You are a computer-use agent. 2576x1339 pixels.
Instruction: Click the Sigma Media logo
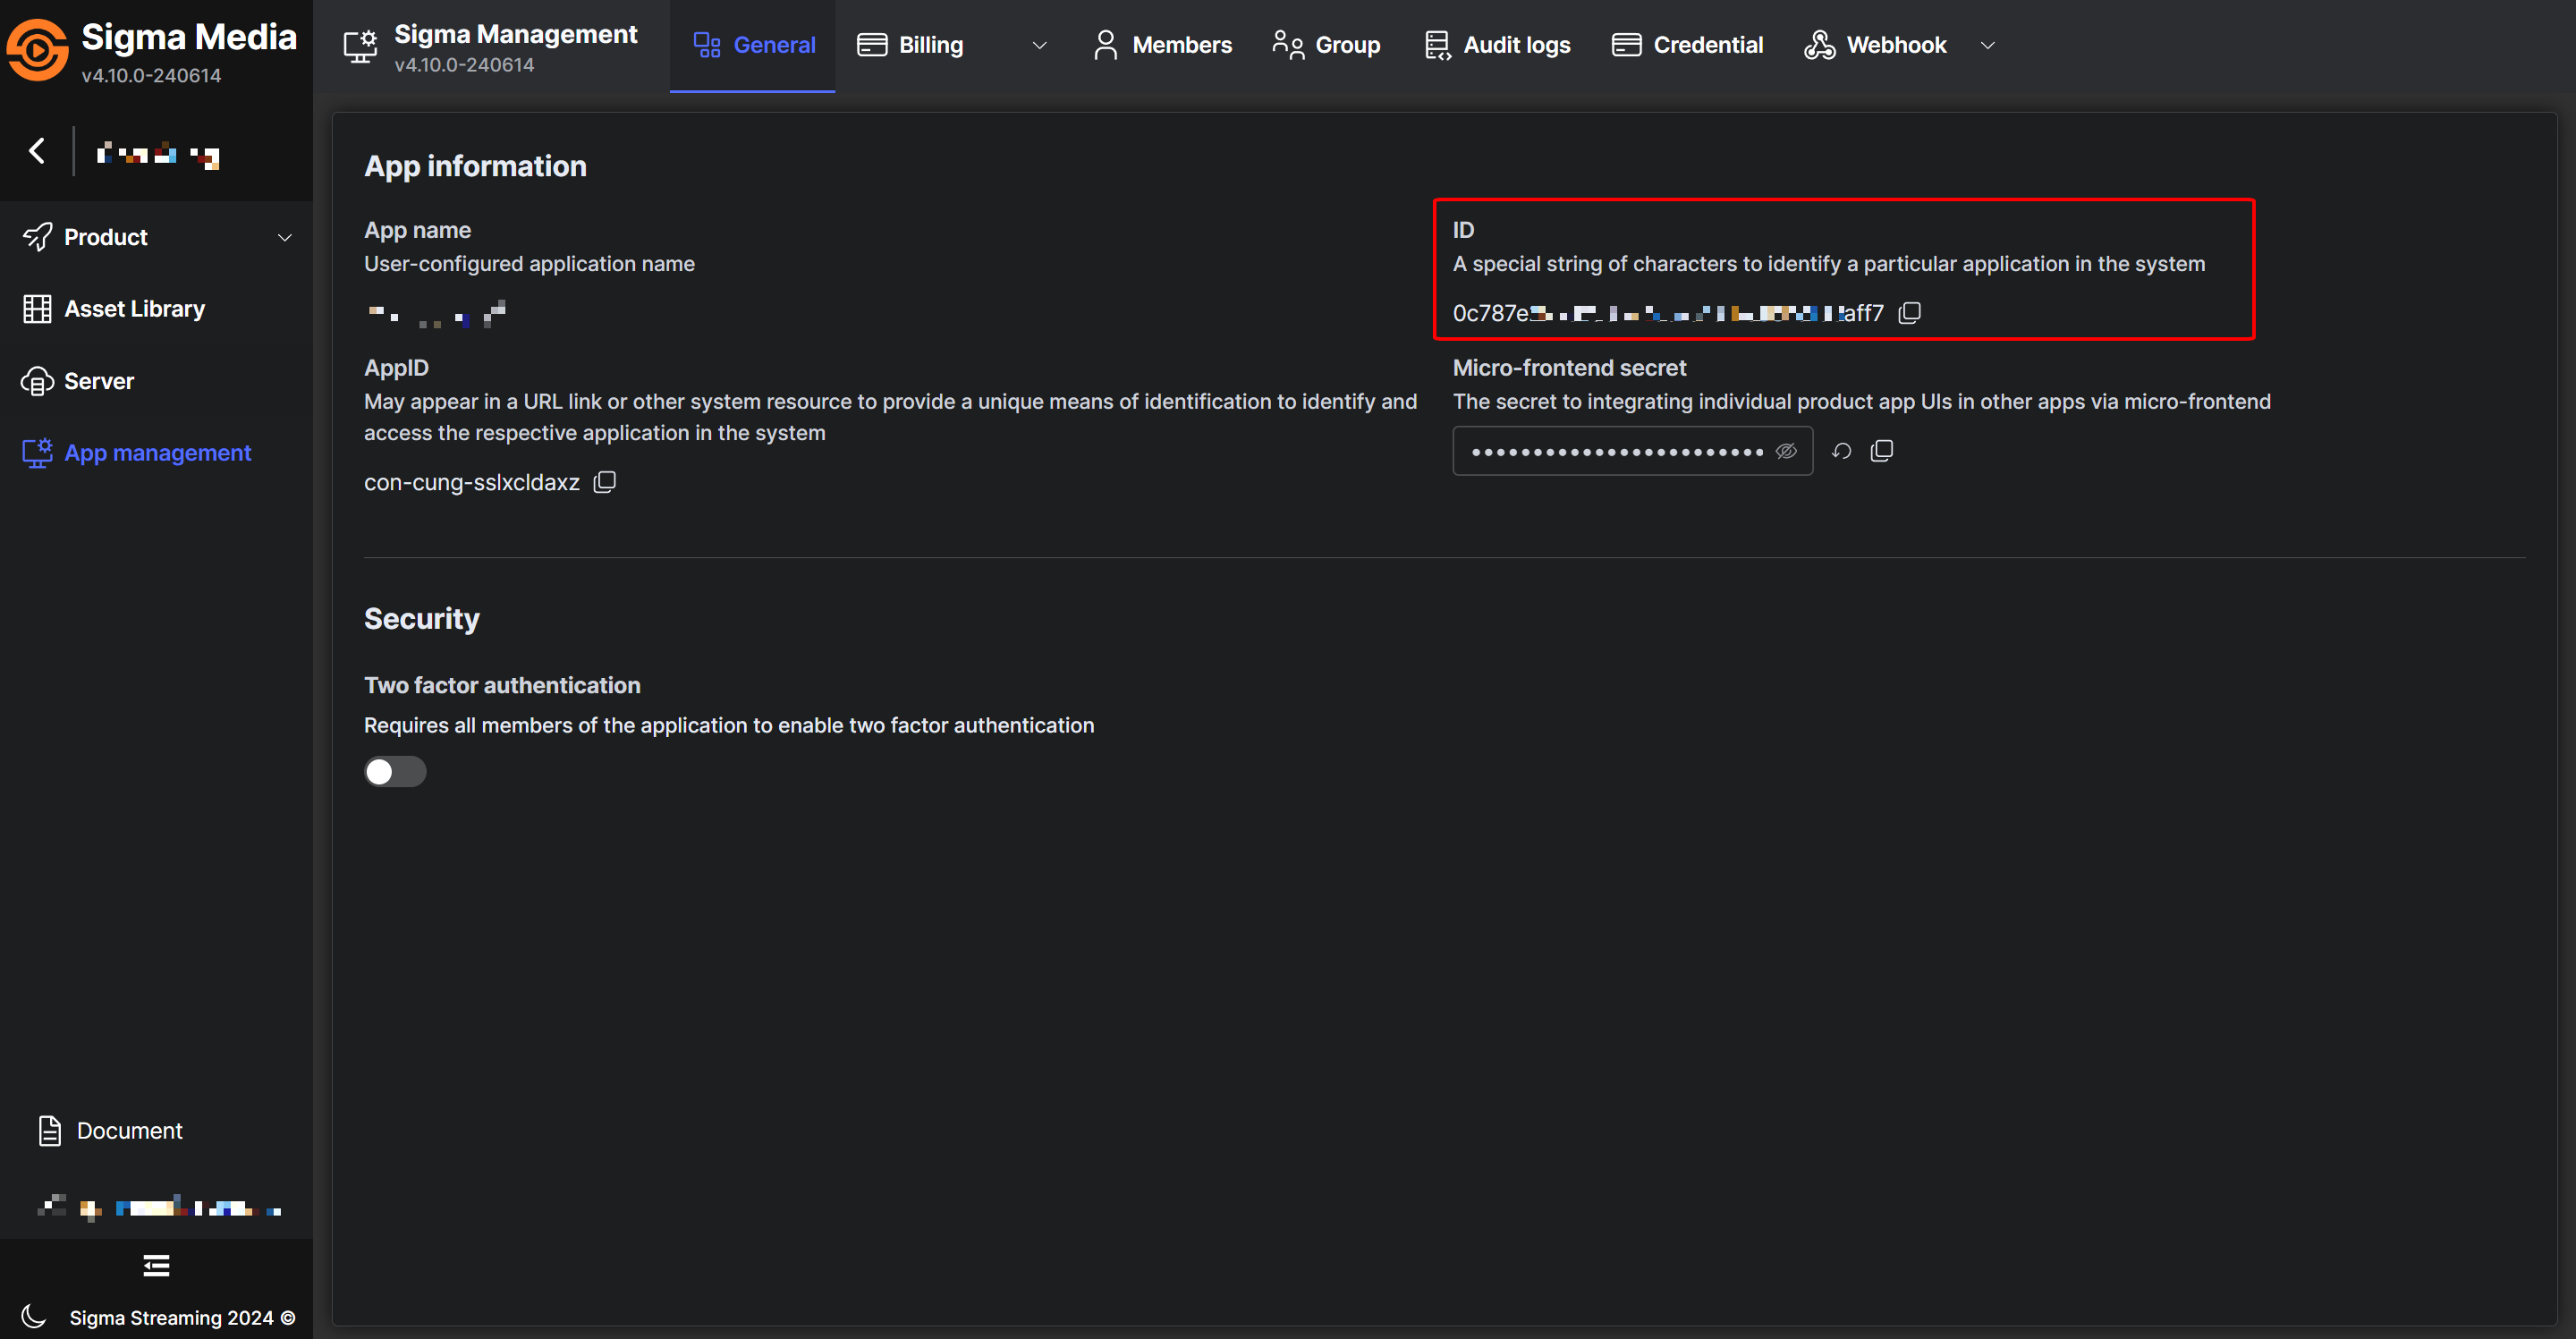point(38,50)
